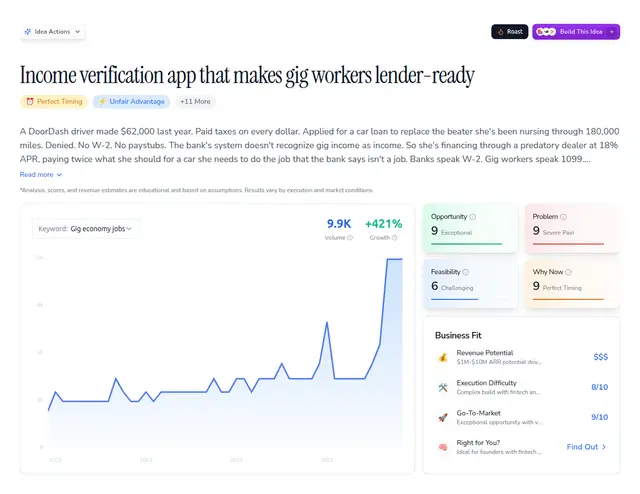Click the tools icon for Execution Difficulty
640x494 pixels.
(442, 387)
